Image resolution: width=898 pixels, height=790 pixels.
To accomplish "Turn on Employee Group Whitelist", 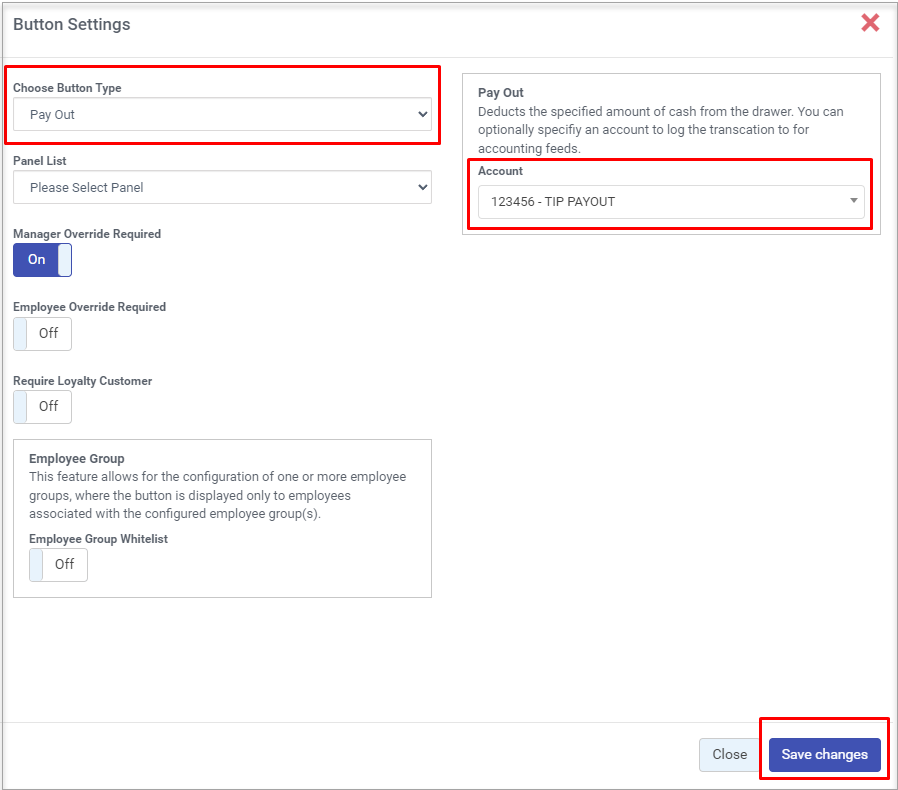I will [x=58, y=564].
